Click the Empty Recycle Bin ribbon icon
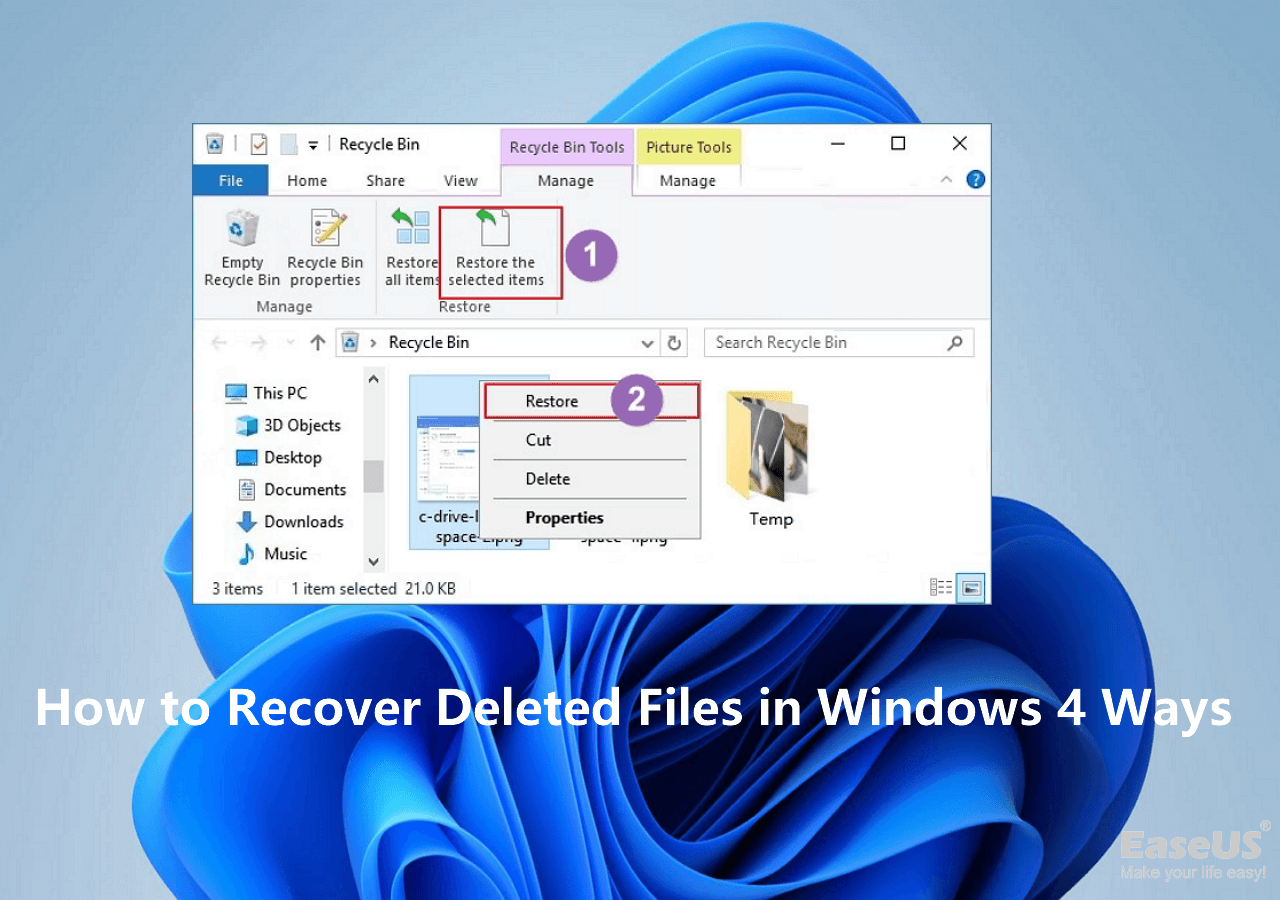 [242, 249]
